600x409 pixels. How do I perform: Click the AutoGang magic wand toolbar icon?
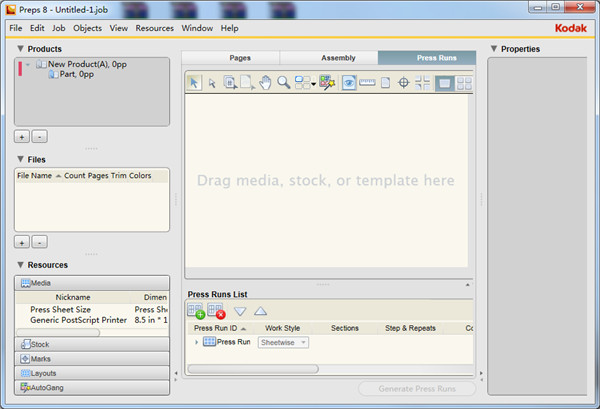[327, 83]
